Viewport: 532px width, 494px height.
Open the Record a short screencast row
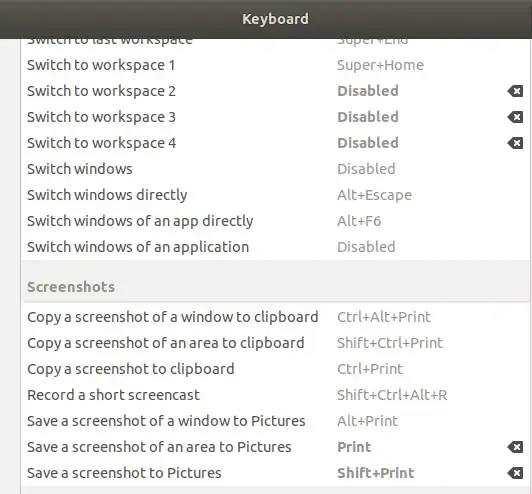[x=275, y=395]
